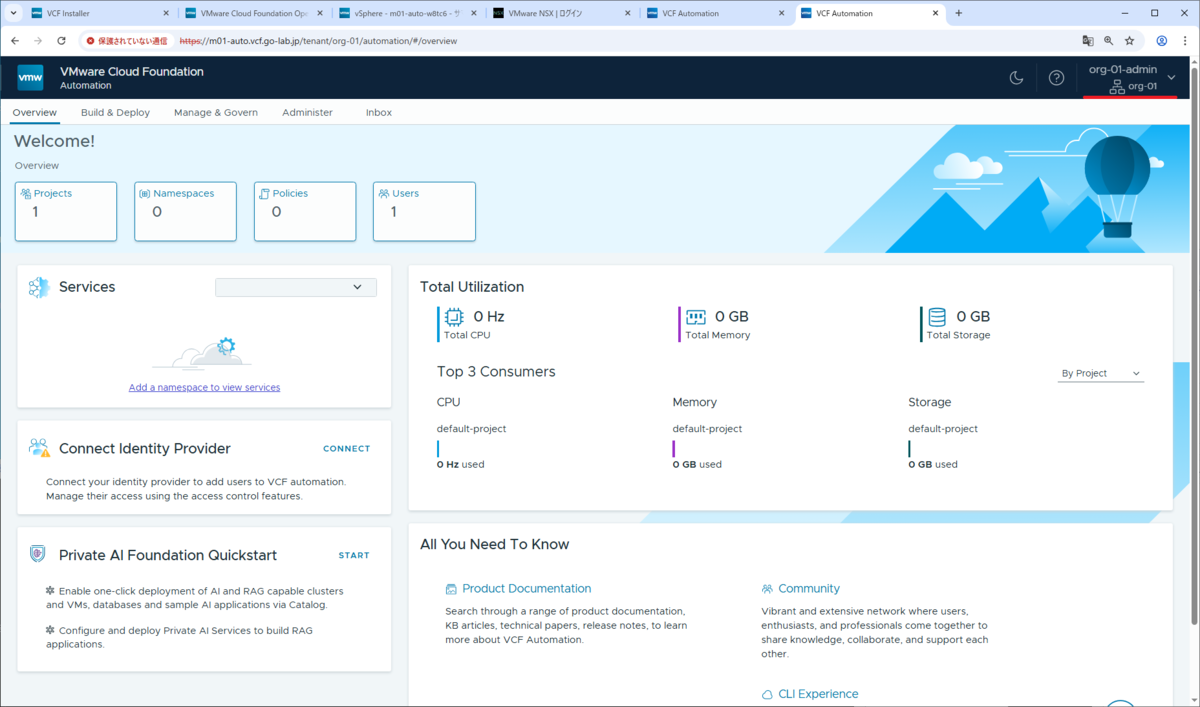Switch to the VCF Installer browser tab
1200x707 pixels.
(x=98, y=13)
